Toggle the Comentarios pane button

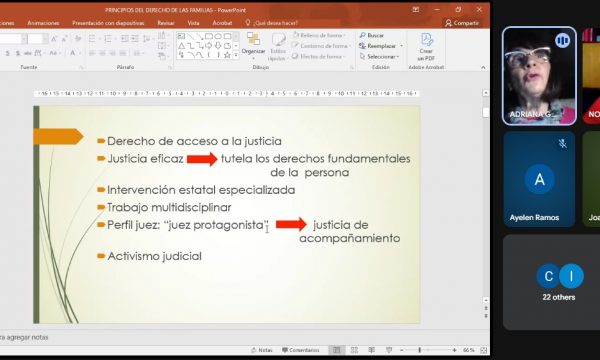pyautogui.click(x=301, y=350)
